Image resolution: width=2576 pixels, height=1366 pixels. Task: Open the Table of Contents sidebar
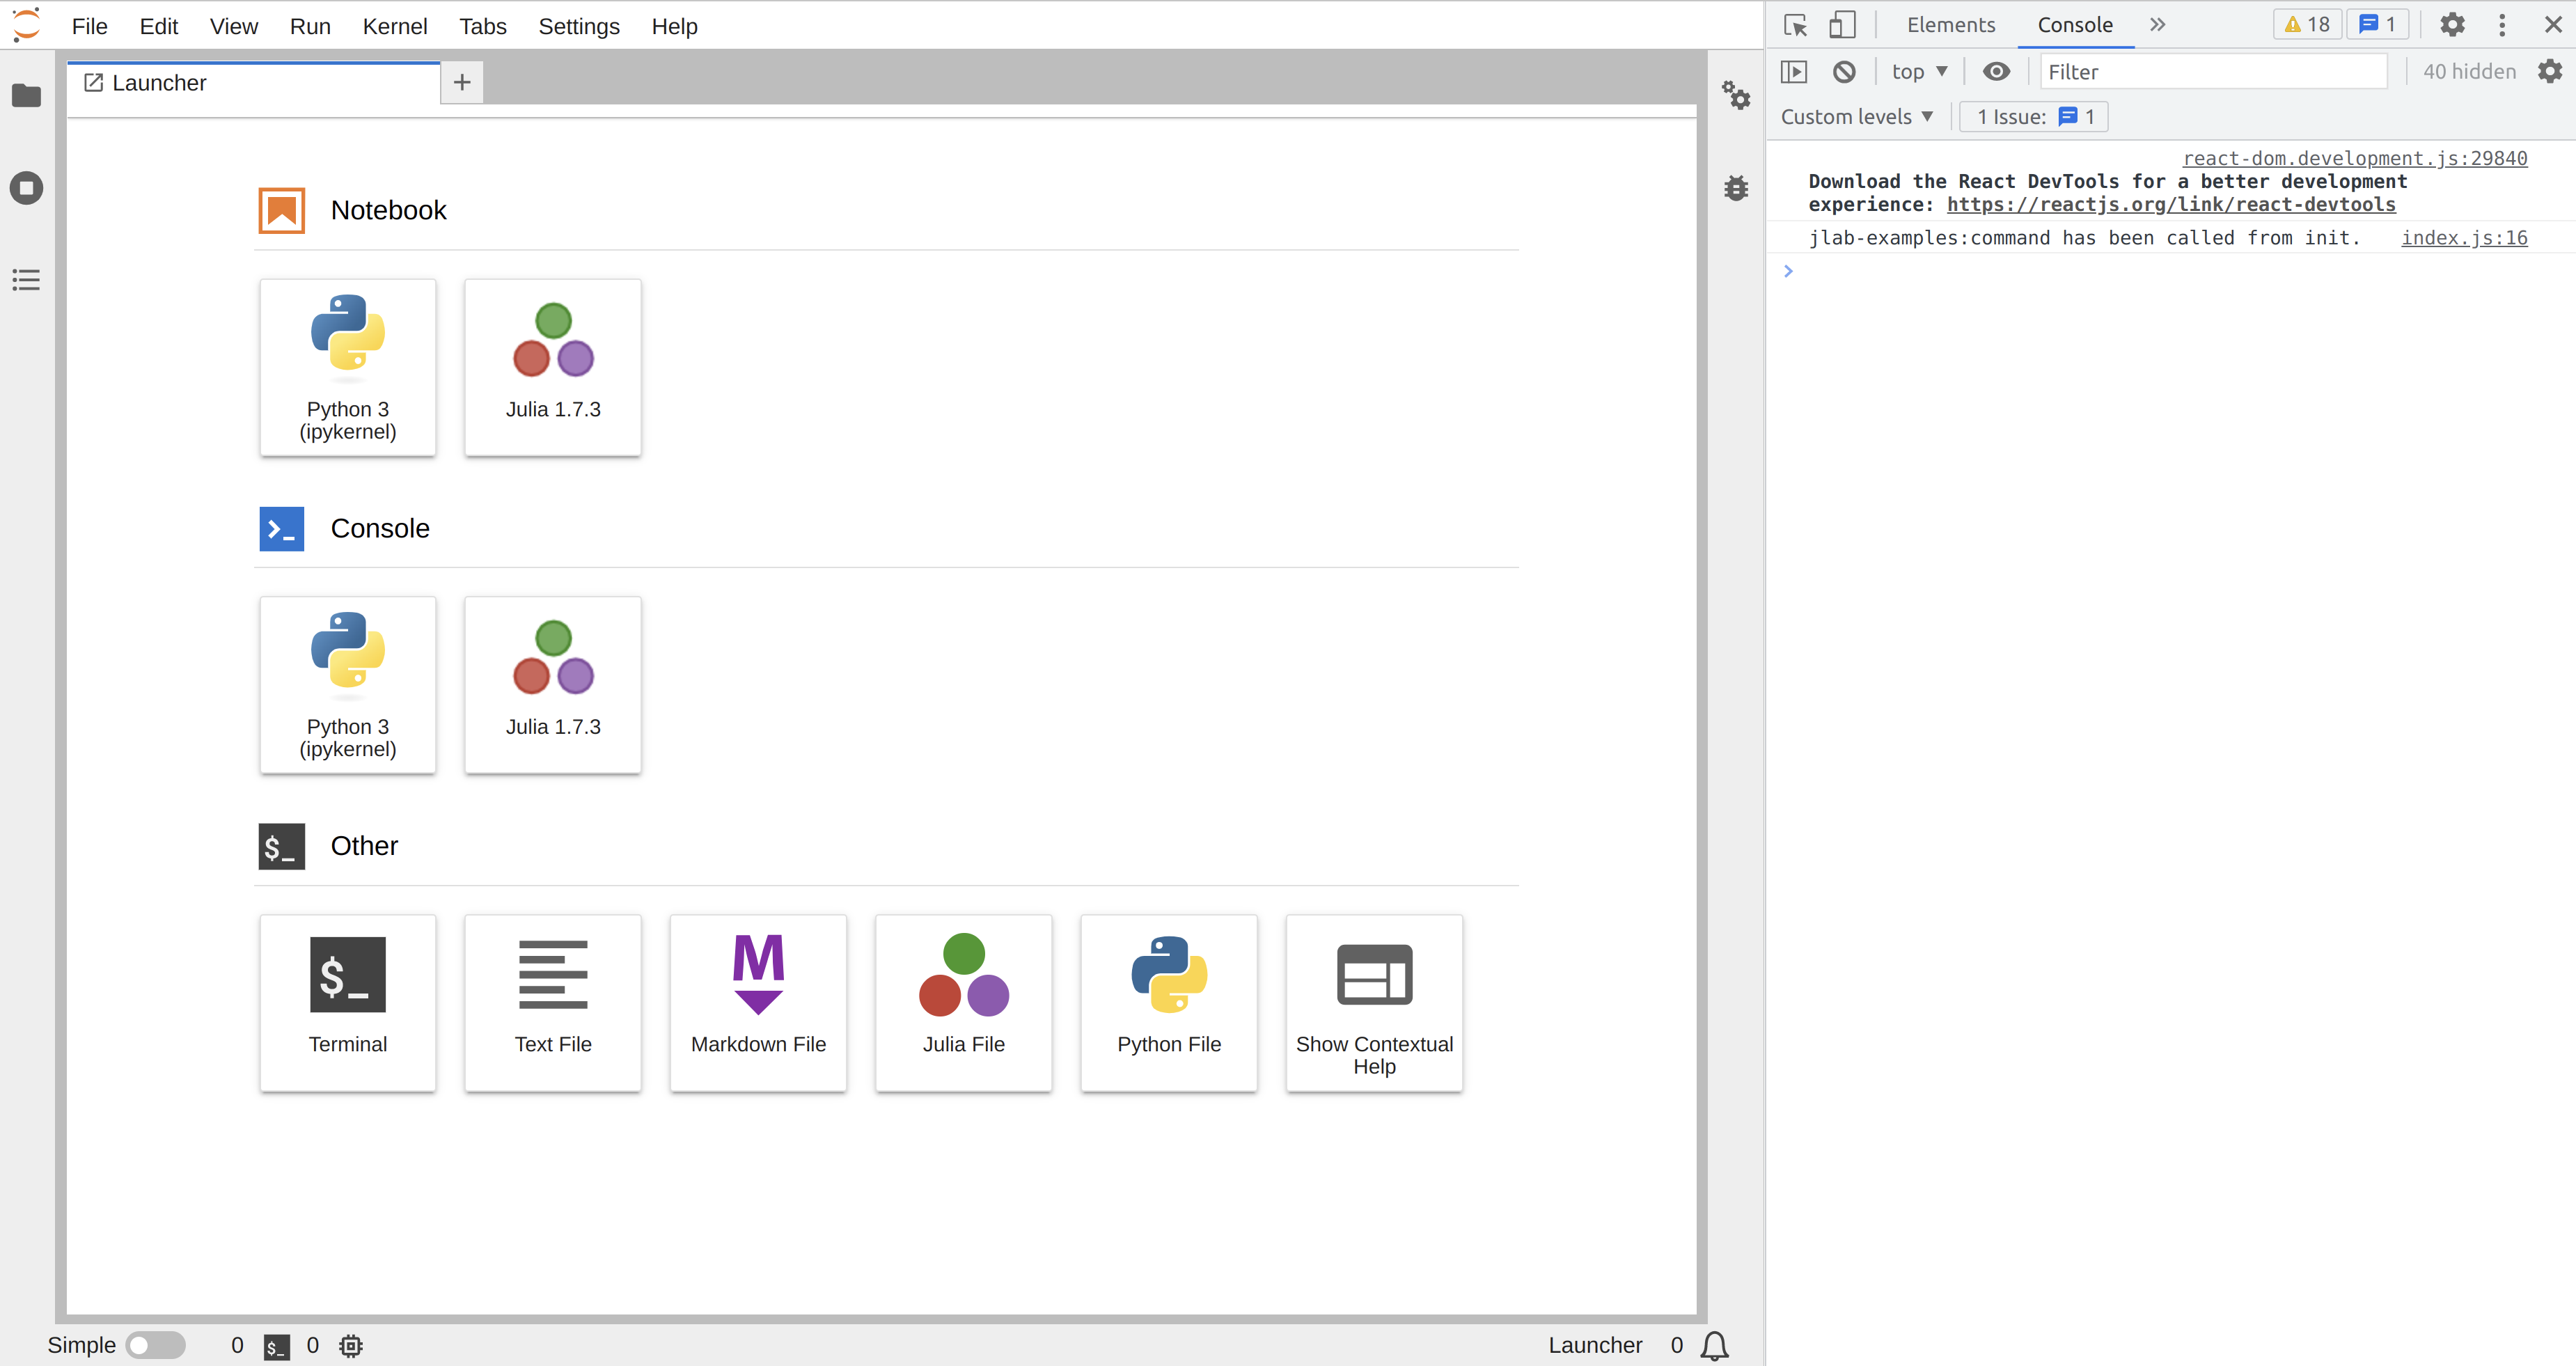pos(26,280)
